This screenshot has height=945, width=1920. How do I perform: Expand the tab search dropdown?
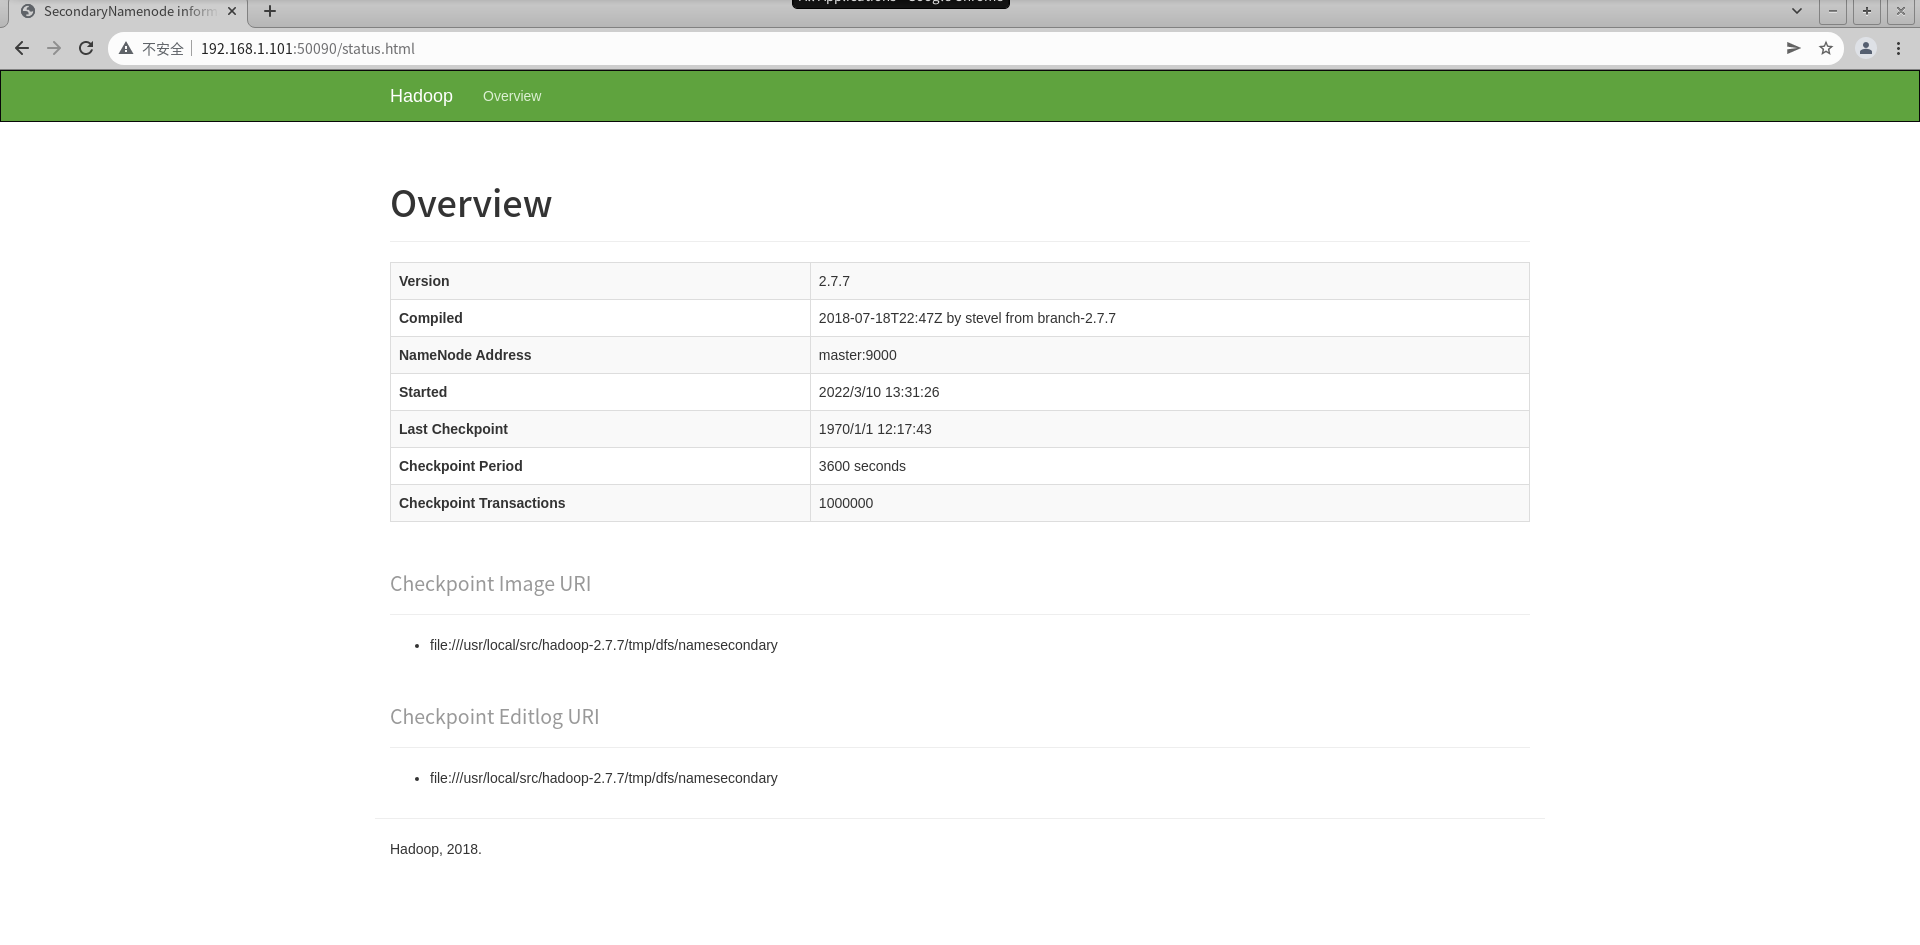tap(1797, 11)
